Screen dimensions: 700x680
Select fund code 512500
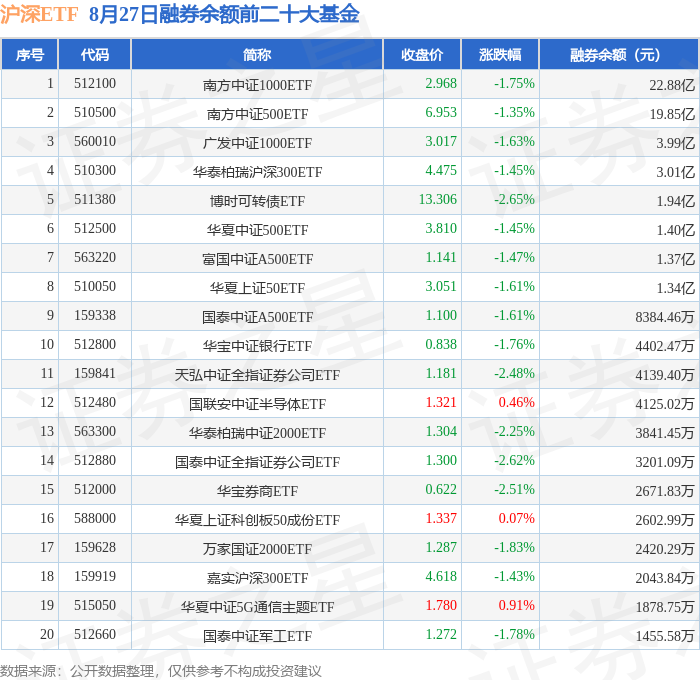click(95, 229)
